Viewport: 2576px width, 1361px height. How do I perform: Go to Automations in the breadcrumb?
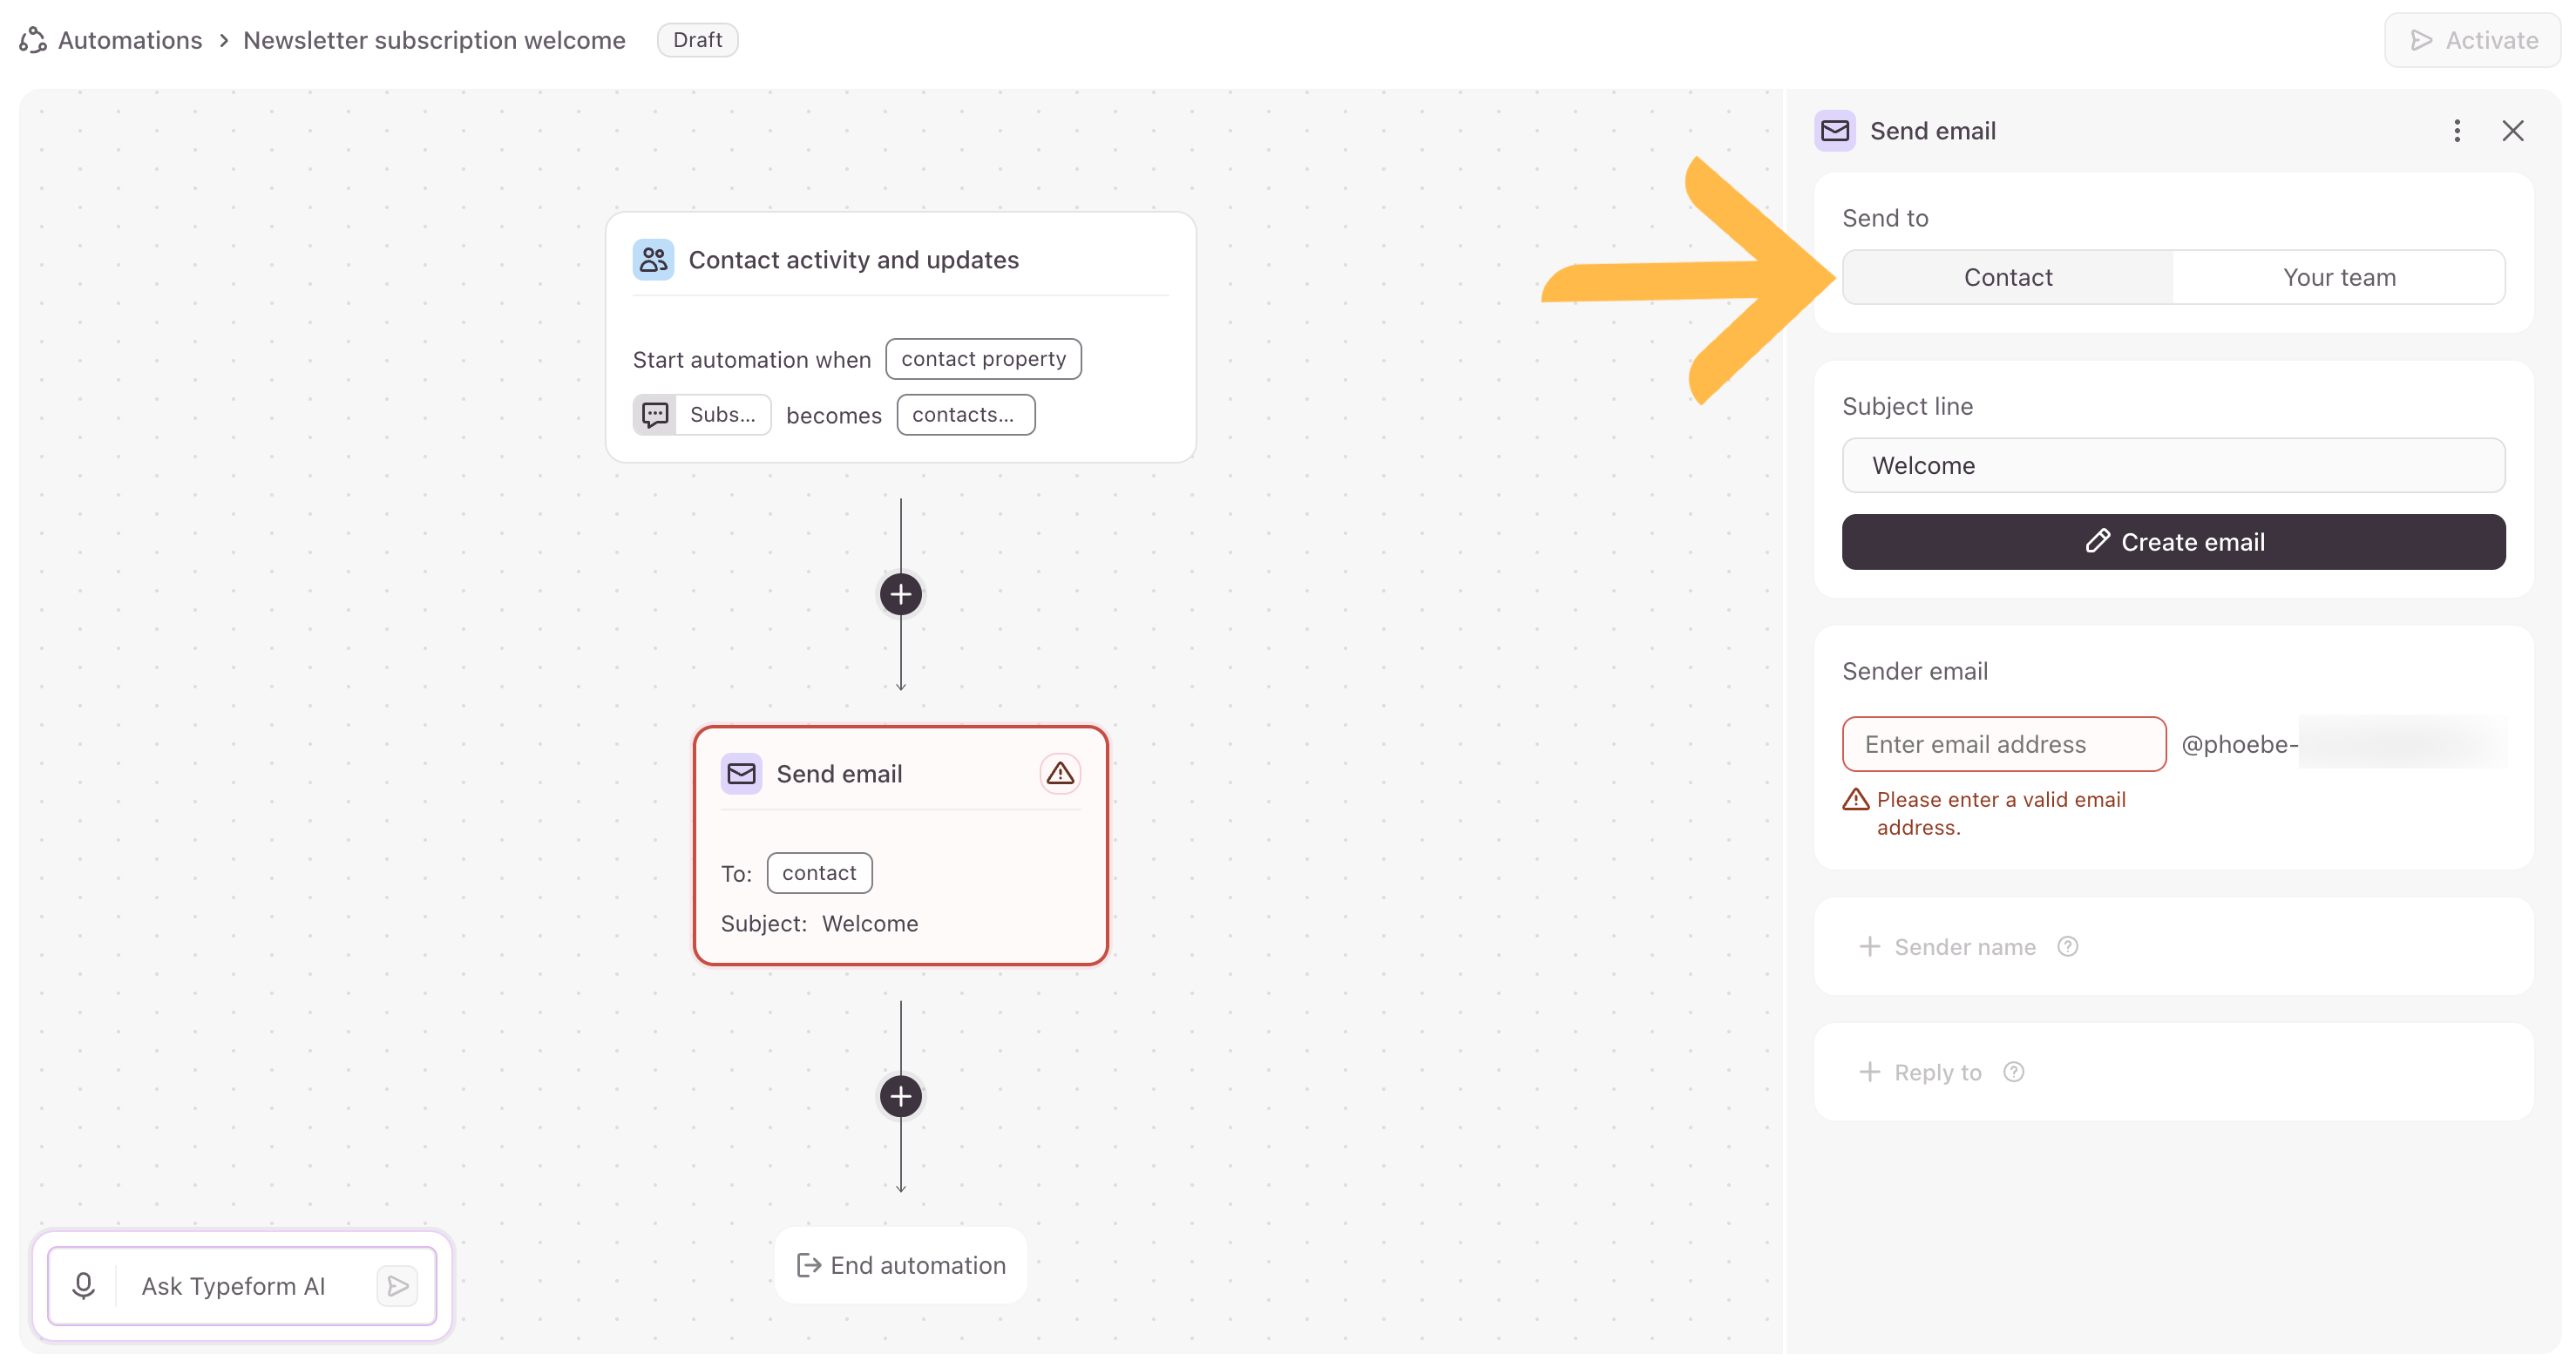(130, 40)
